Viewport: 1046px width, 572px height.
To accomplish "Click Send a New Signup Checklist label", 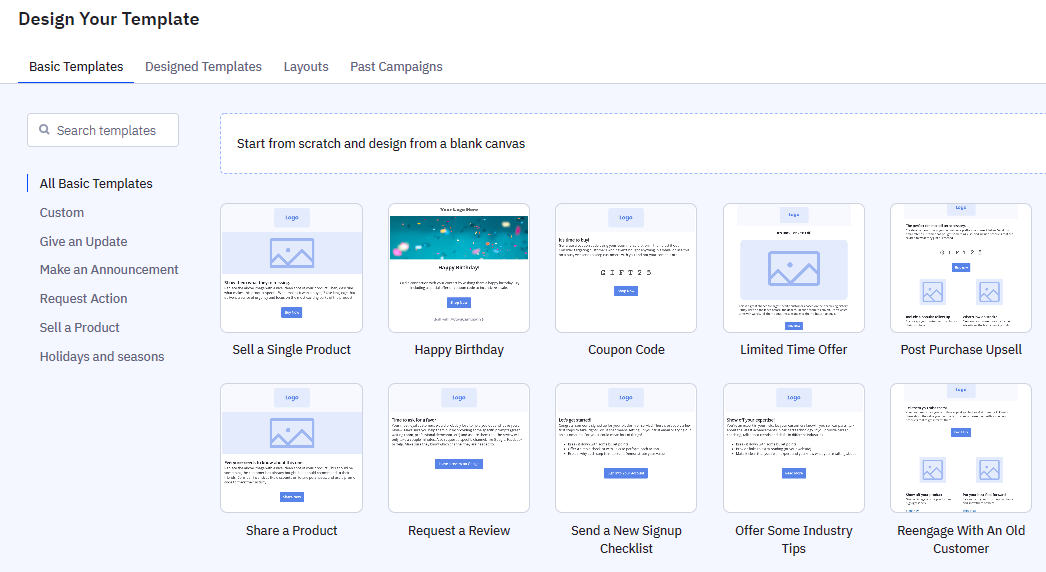I will [x=626, y=539].
